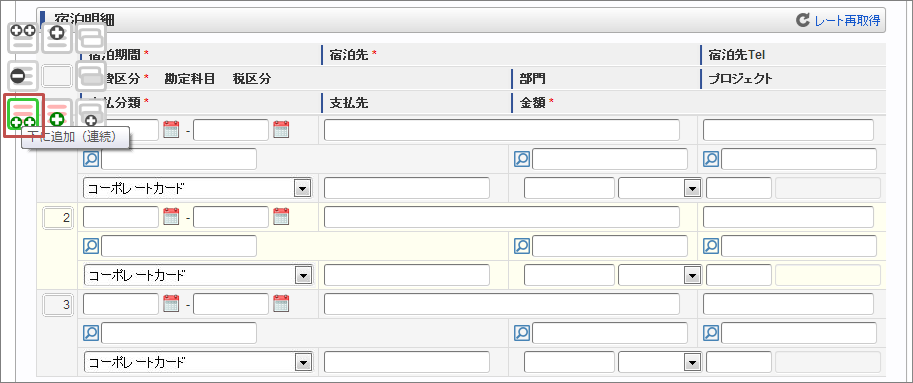913x383 pixels.
Task: Click the row number 2 box
Action: [58, 218]
